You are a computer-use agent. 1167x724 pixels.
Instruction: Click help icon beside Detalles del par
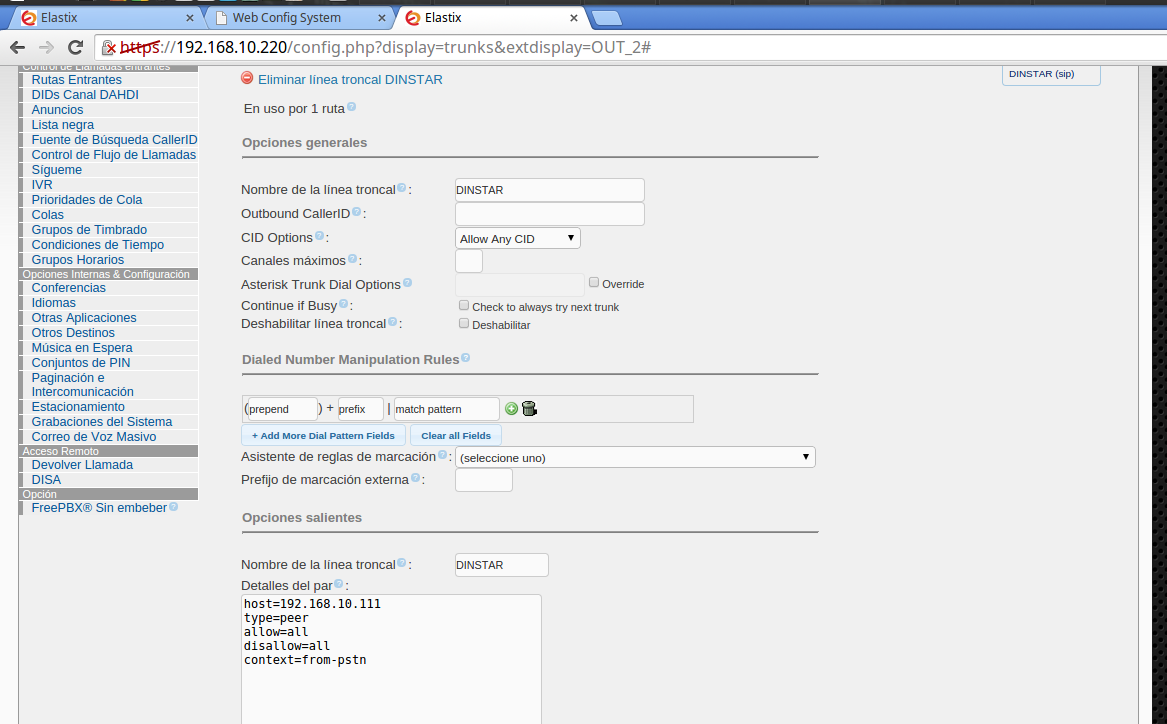(x=338, y=584)
